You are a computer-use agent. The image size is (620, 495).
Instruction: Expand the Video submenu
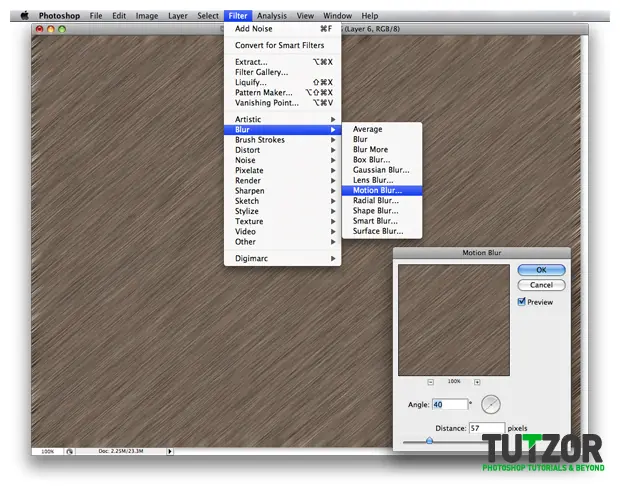(x=282, y=232)
